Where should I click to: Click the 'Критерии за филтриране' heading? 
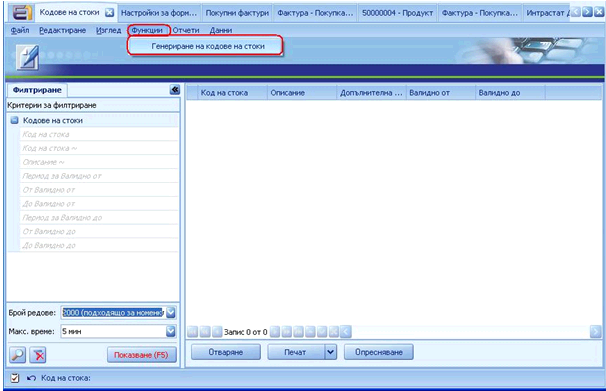click(x=52, y=105)
